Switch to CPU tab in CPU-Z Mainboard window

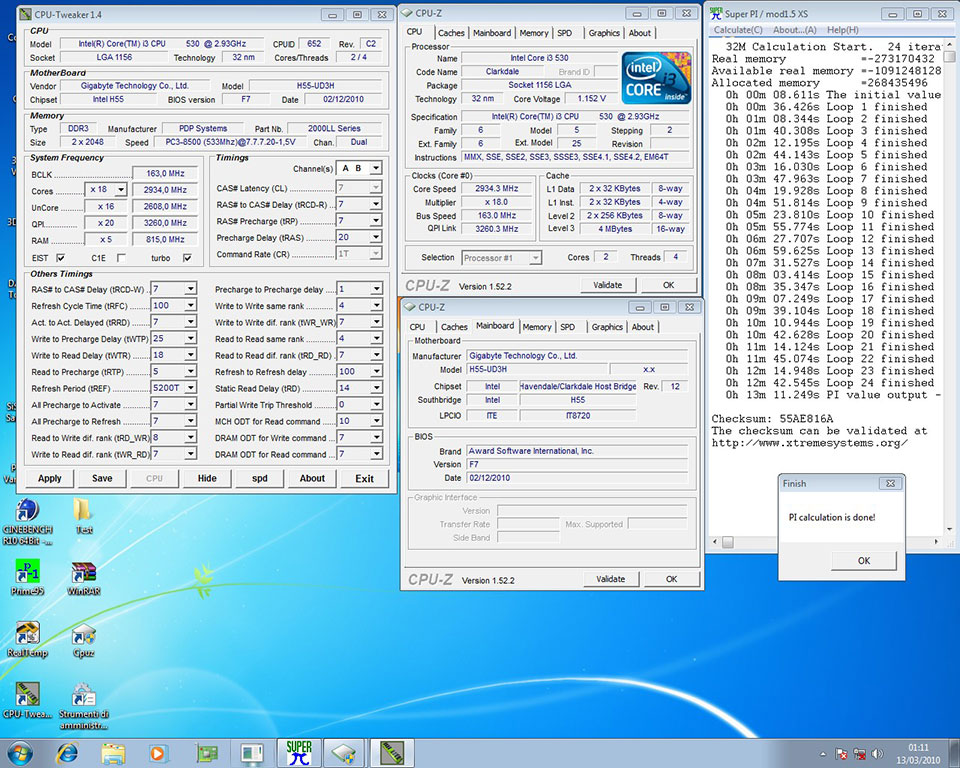pyautogui.click(x=417, y=327)
